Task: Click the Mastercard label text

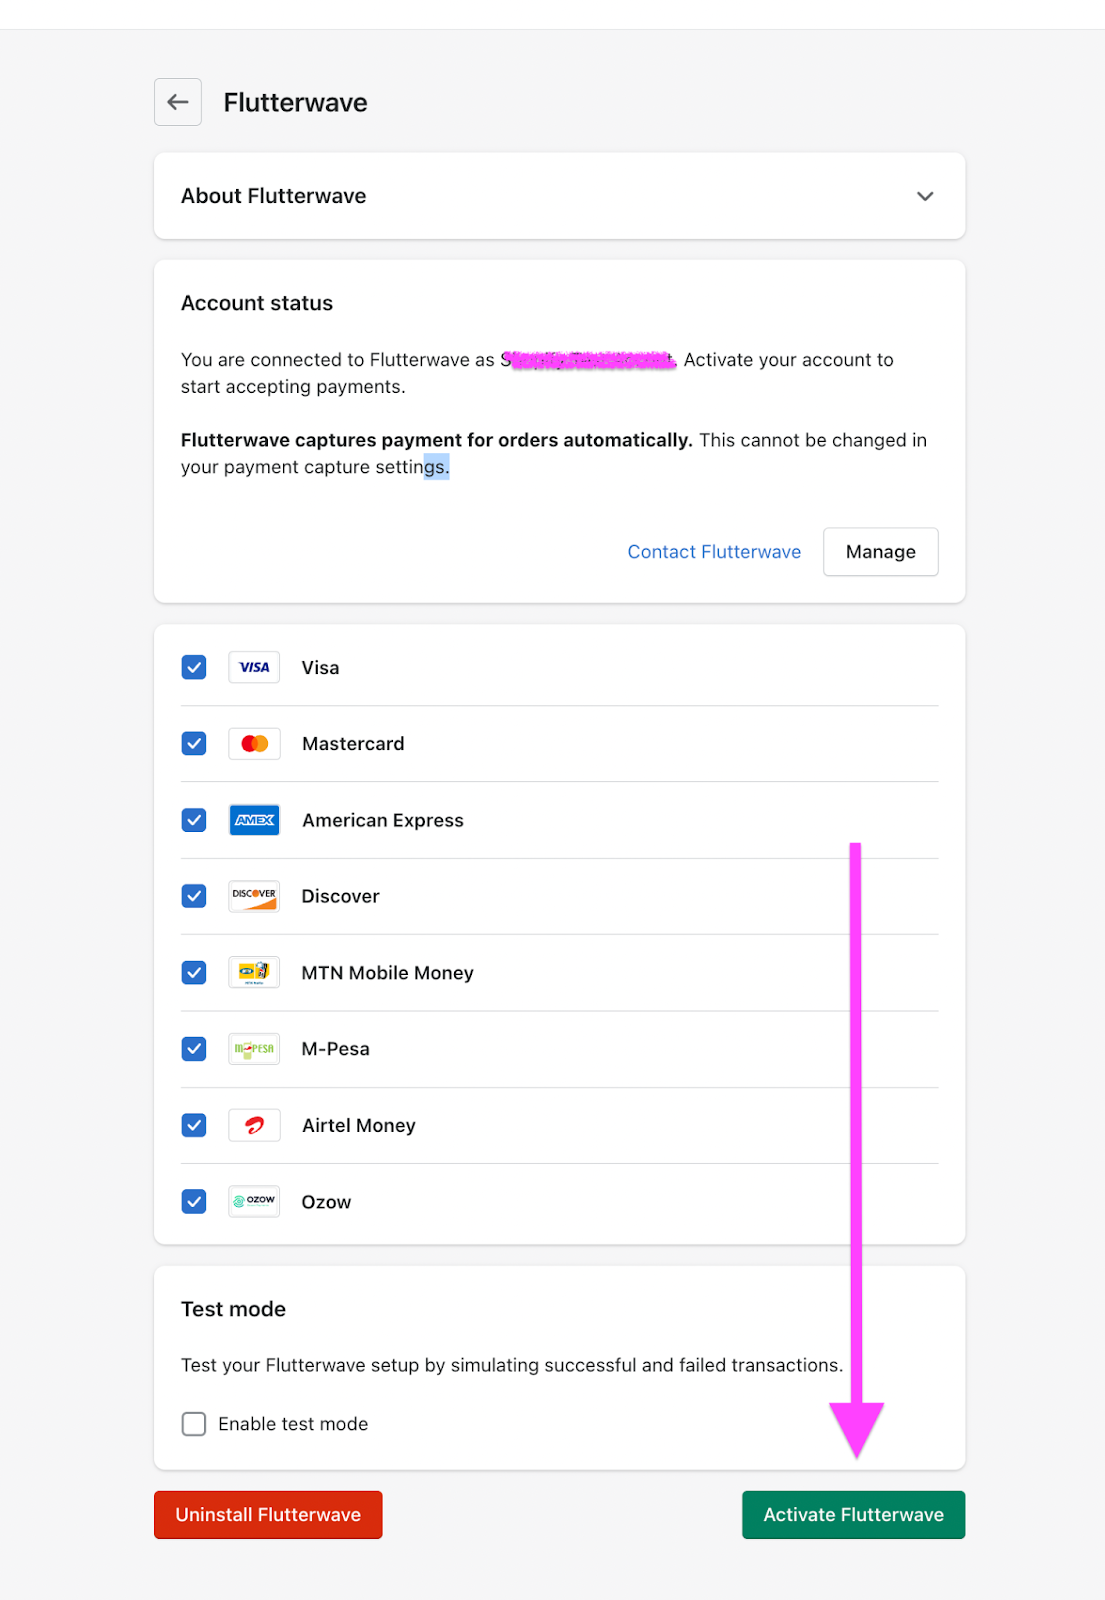Action: (x=353, y=744)
